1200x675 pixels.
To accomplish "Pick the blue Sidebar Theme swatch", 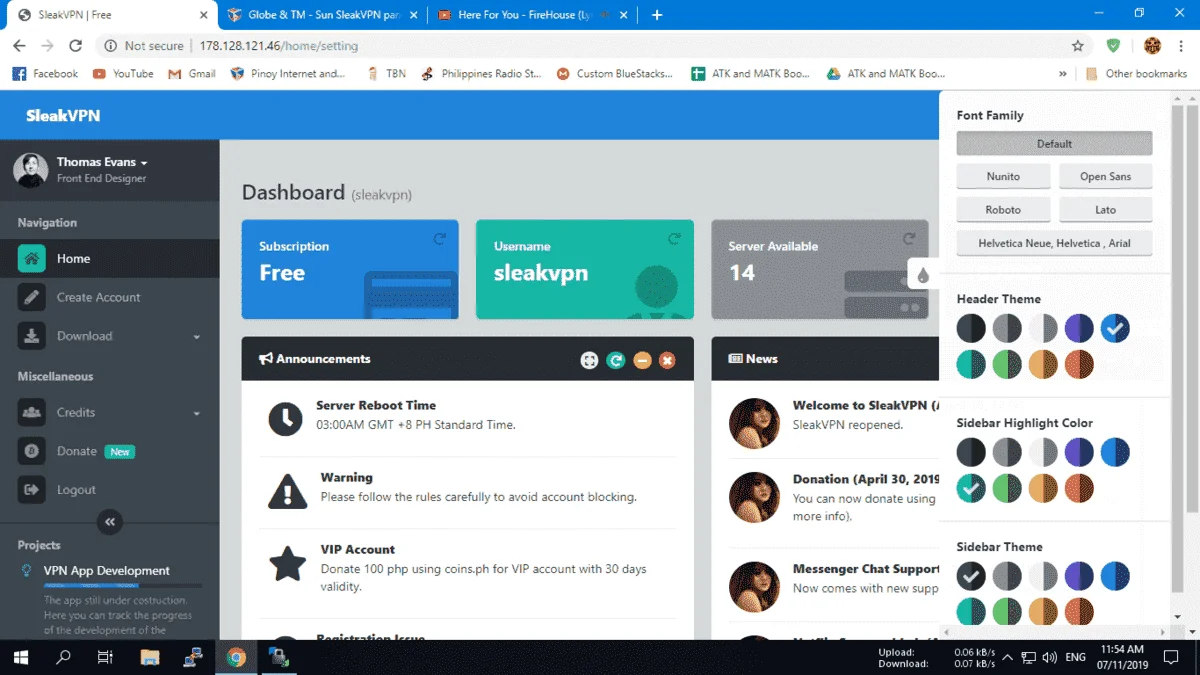I will [x=1115, y=576].
